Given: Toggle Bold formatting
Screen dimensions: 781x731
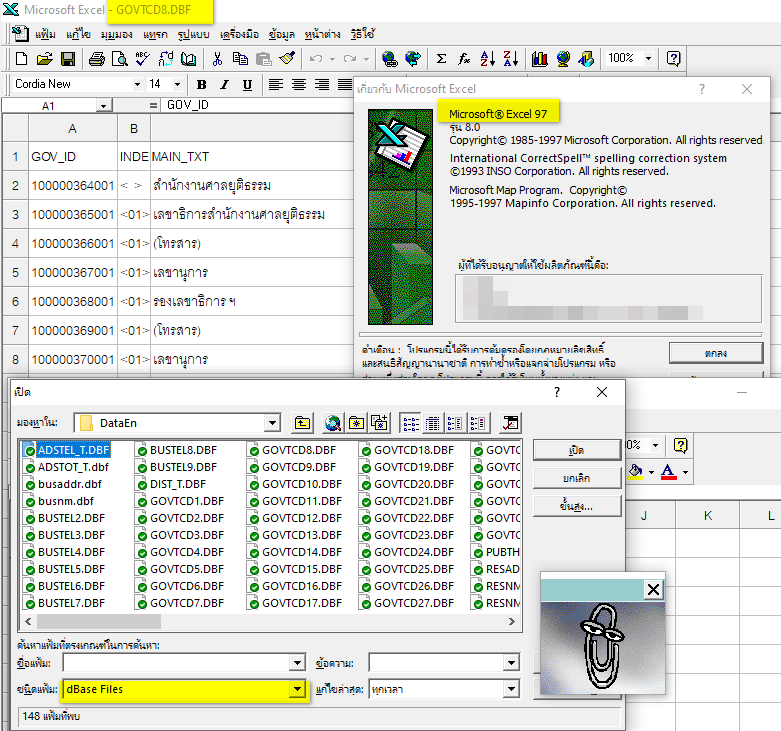Looking at the screenshot, I should (x=201, y=85).
